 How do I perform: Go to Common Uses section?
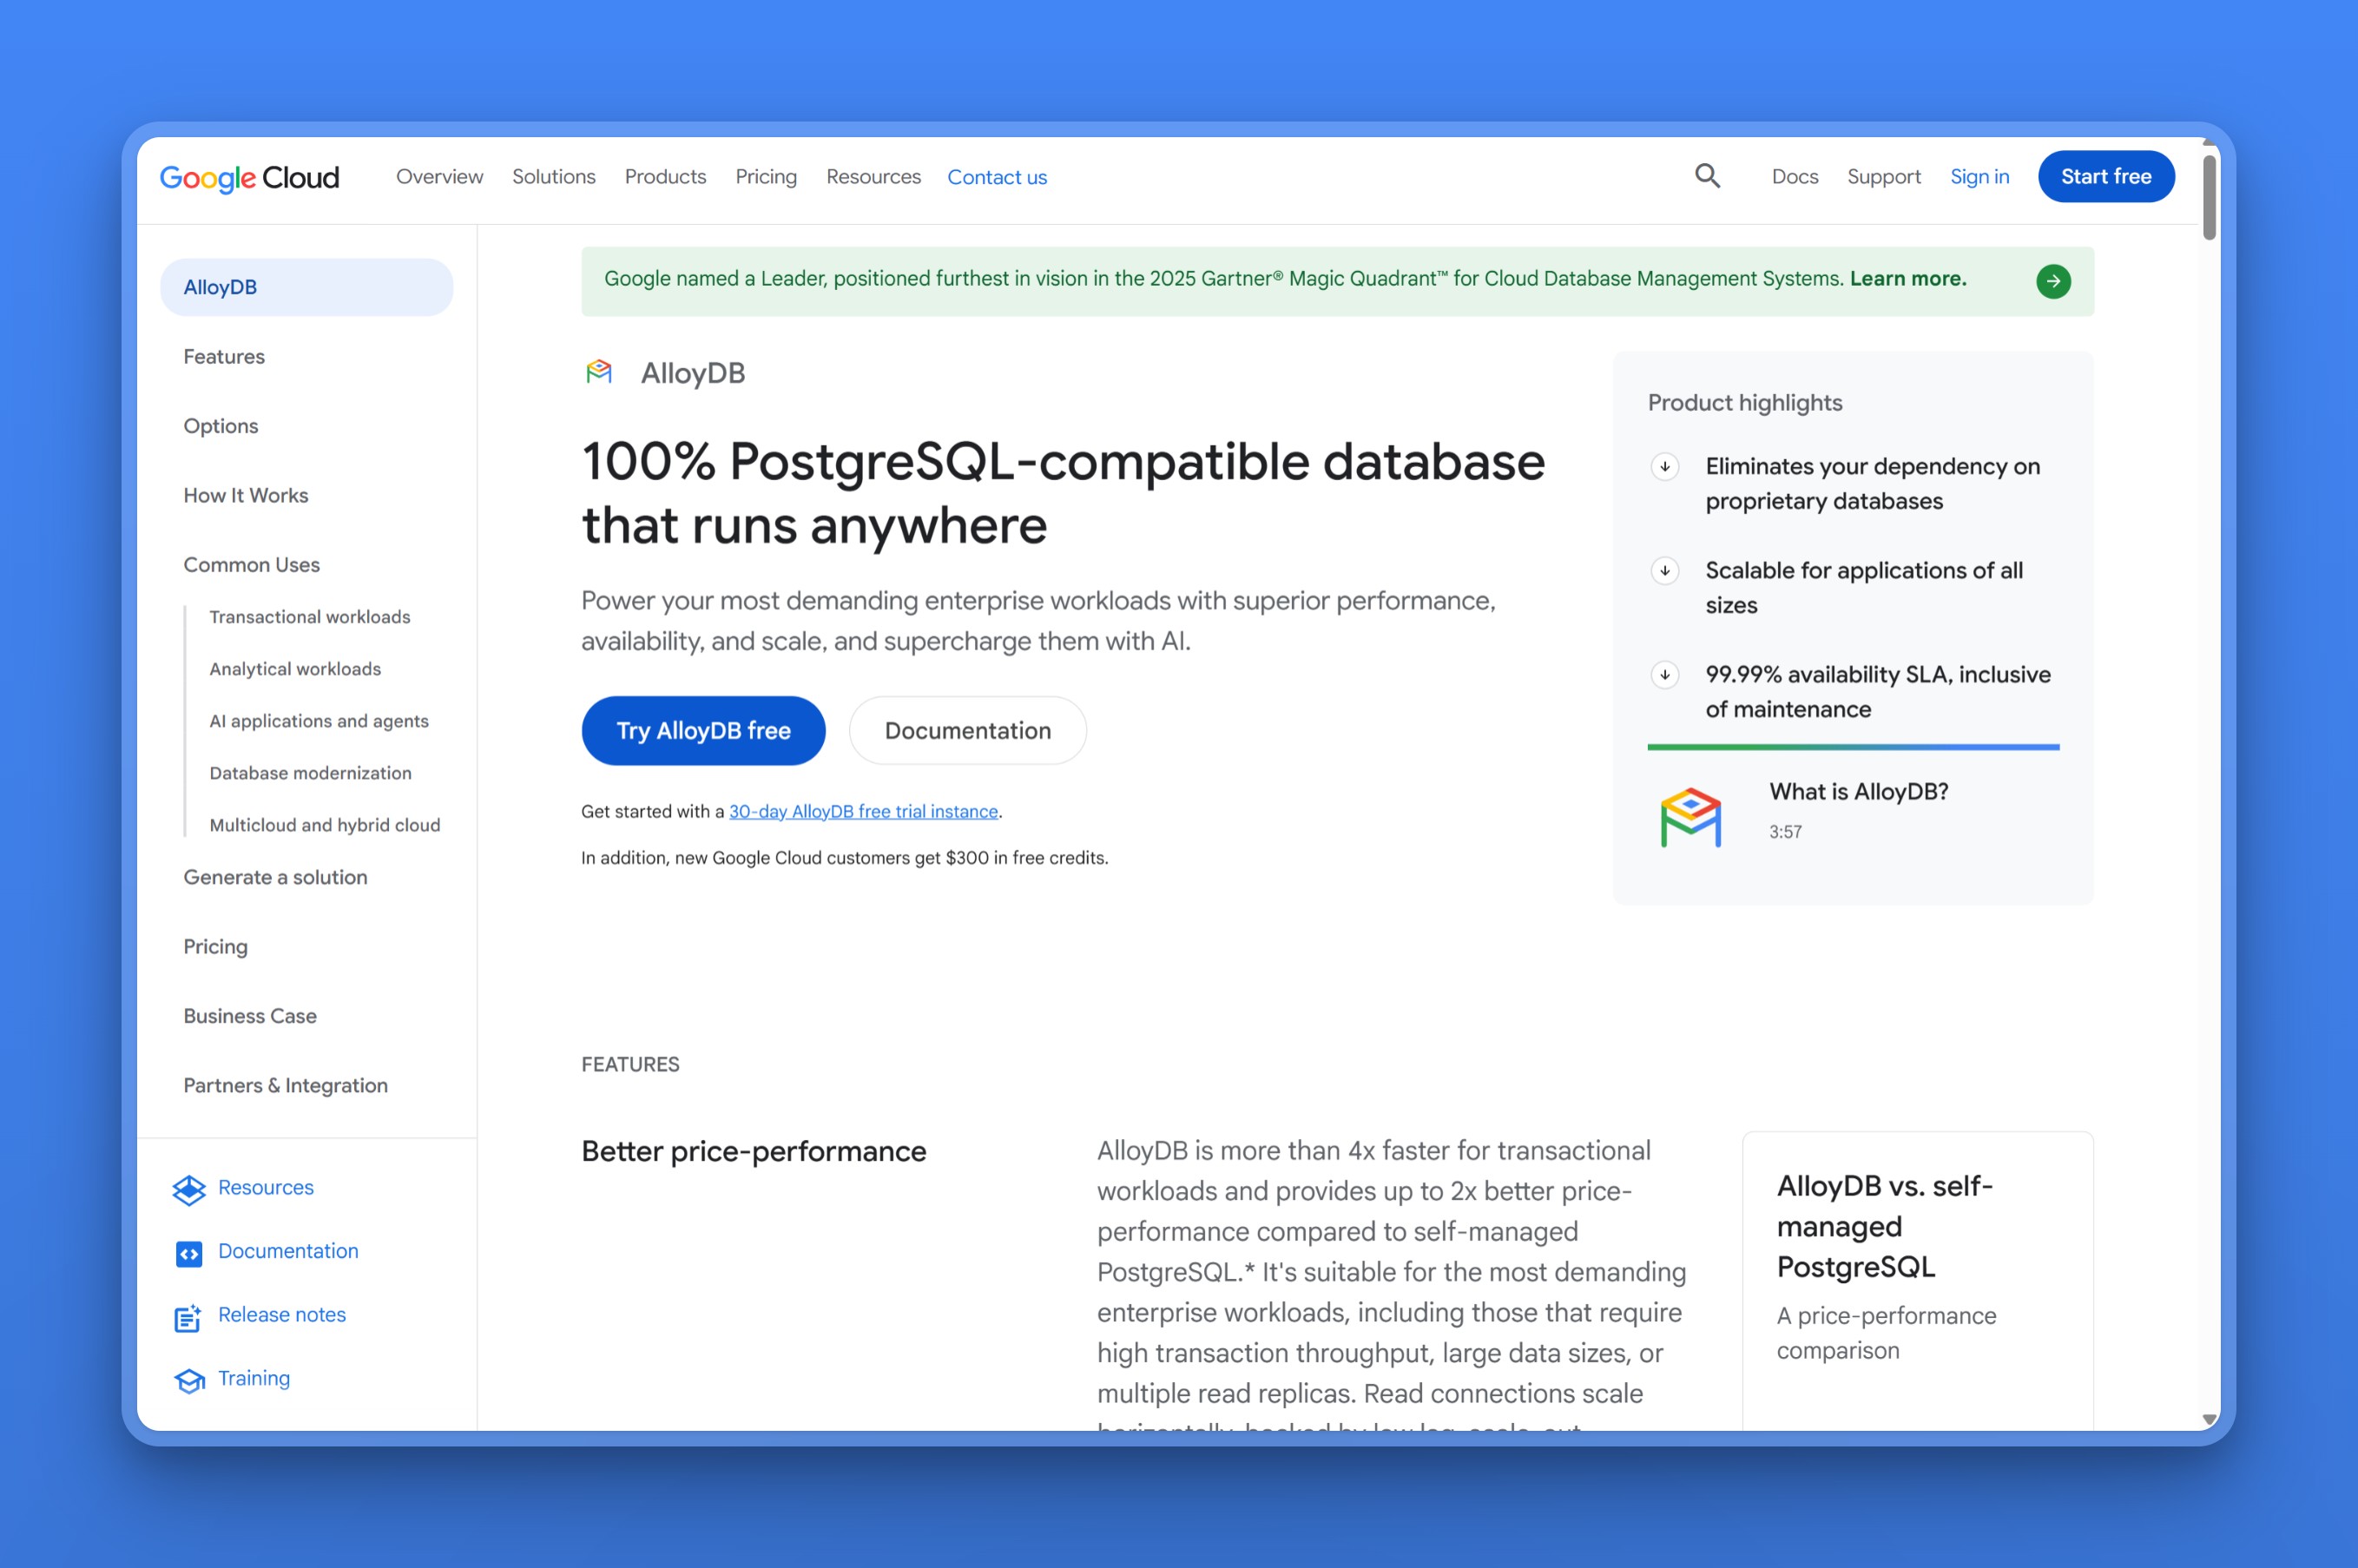[252, 564]
